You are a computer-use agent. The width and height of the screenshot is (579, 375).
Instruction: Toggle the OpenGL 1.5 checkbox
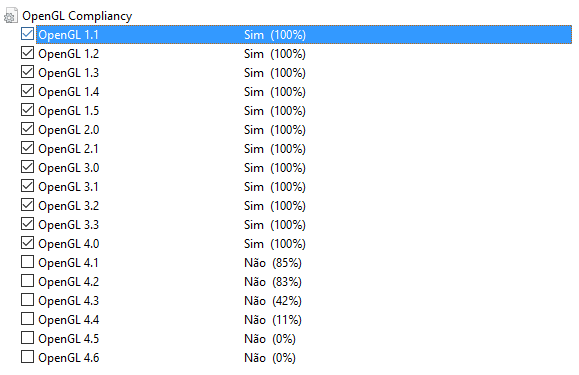click(27, 110)
